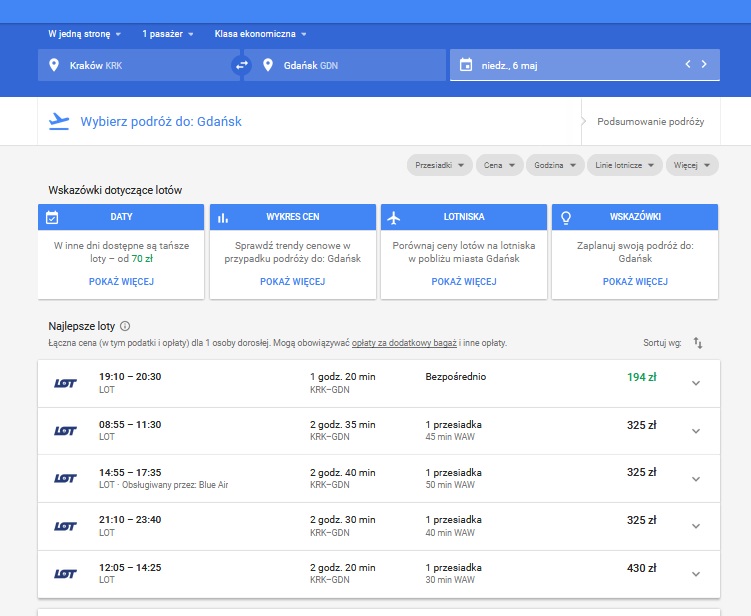The height and width of the screenshot is (616, 751).
Task: Open the W jedną stronę trip type dropdown
Action: coord(84,34)
